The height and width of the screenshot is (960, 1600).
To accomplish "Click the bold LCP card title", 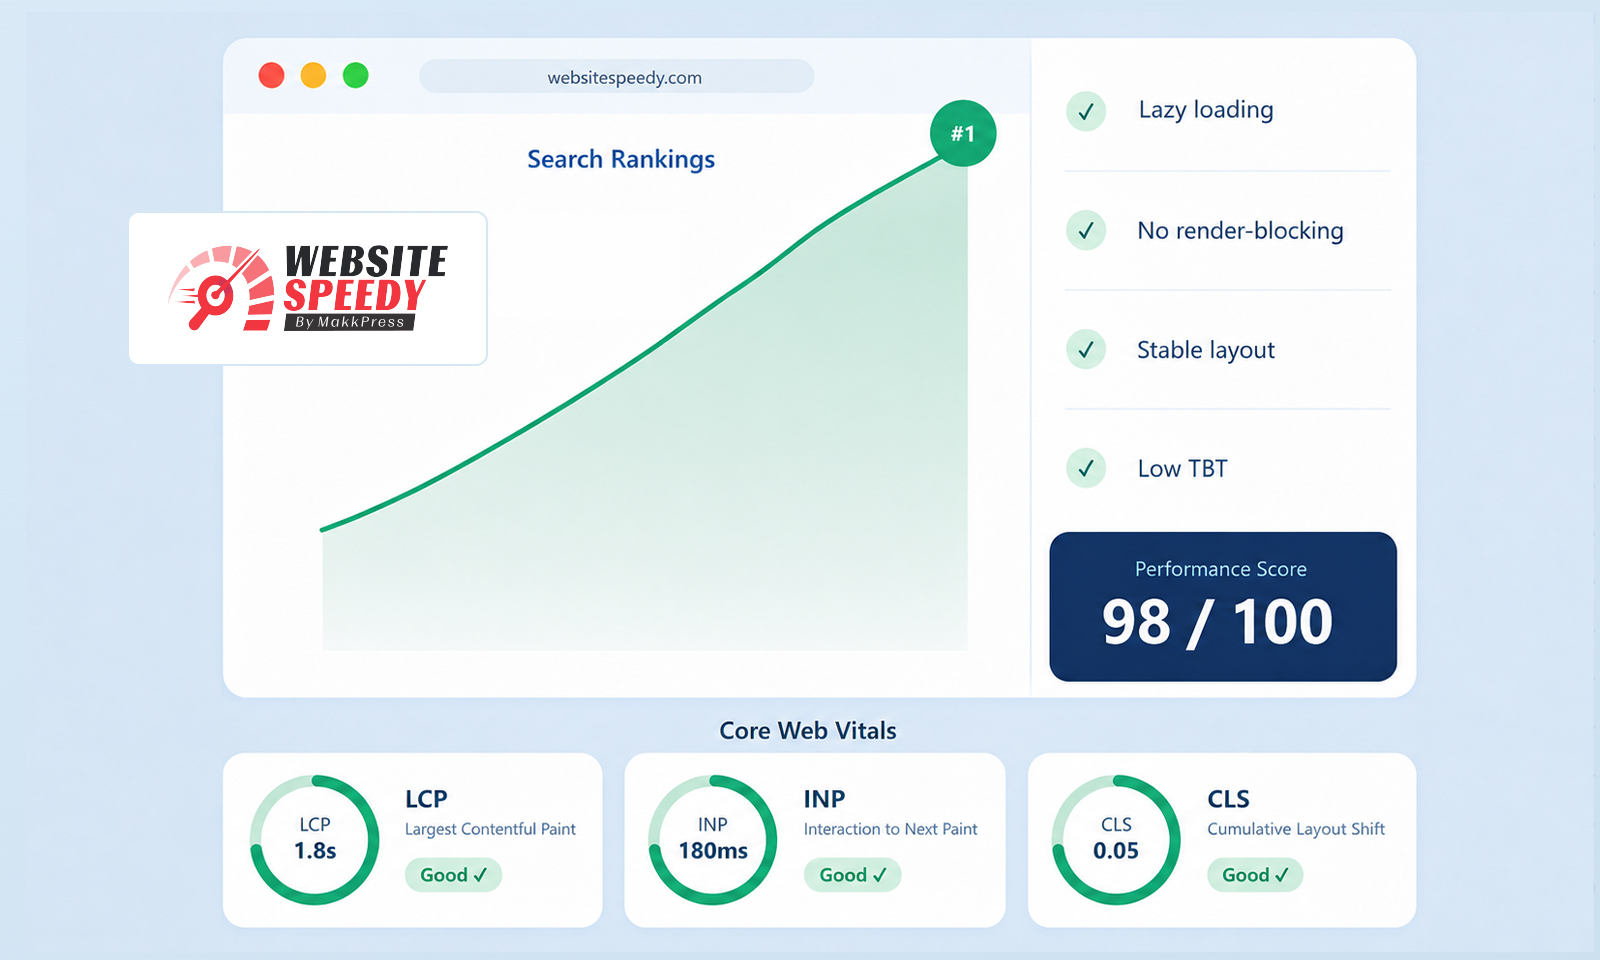I will 426,799.
